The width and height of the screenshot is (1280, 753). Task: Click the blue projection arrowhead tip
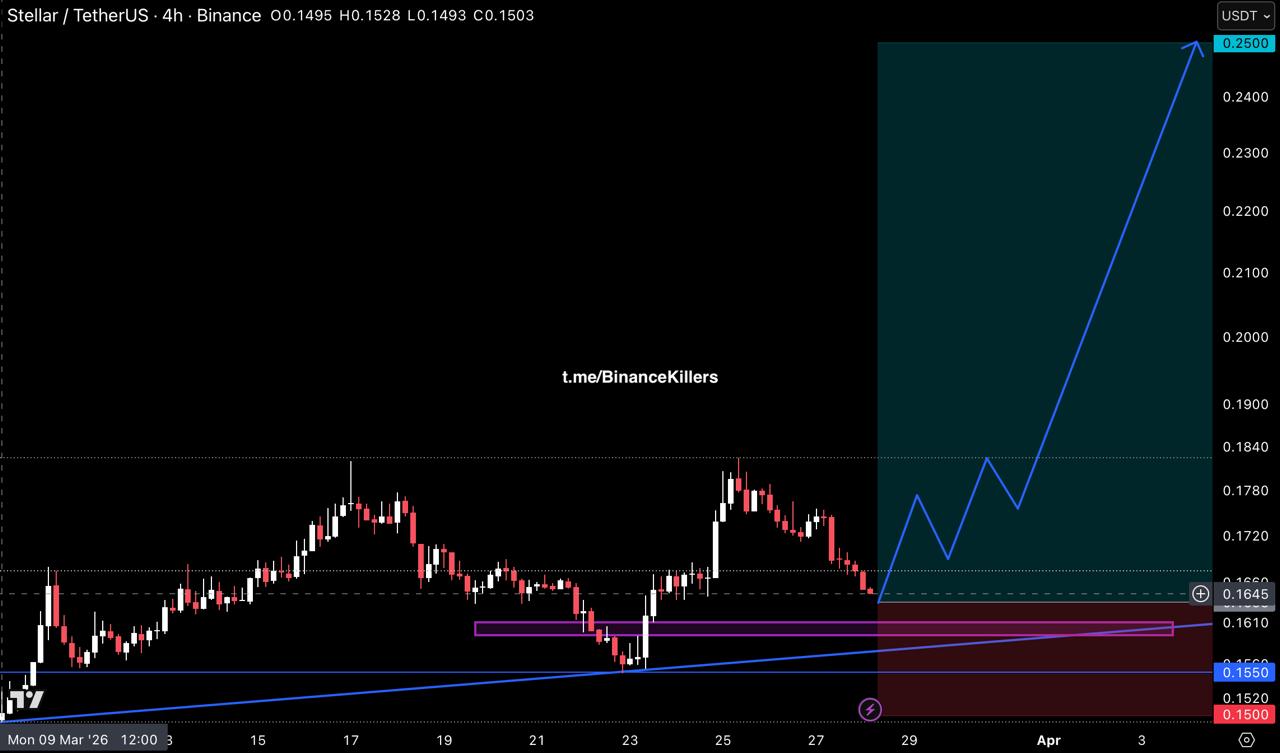1200,44
